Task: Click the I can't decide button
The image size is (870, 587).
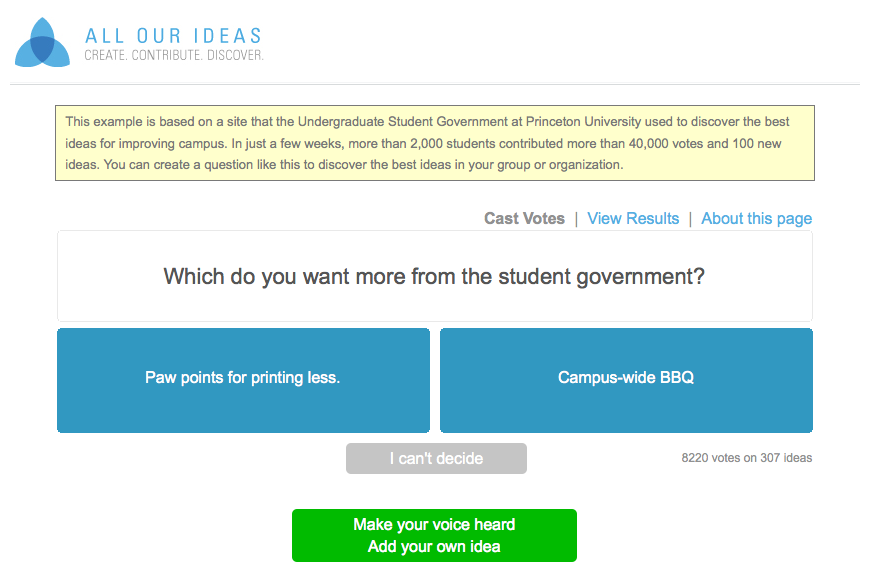Action: (x=436, y=458)
